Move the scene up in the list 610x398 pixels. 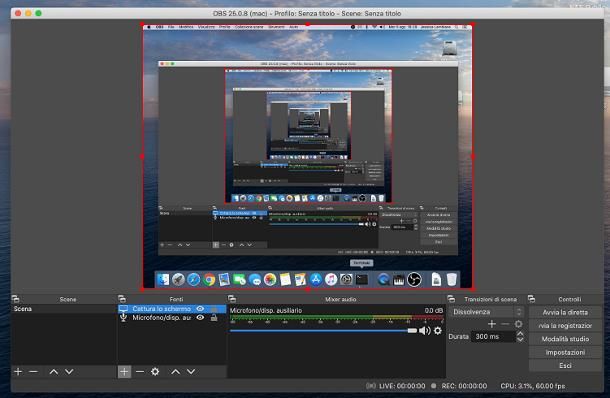pos(54,372)
